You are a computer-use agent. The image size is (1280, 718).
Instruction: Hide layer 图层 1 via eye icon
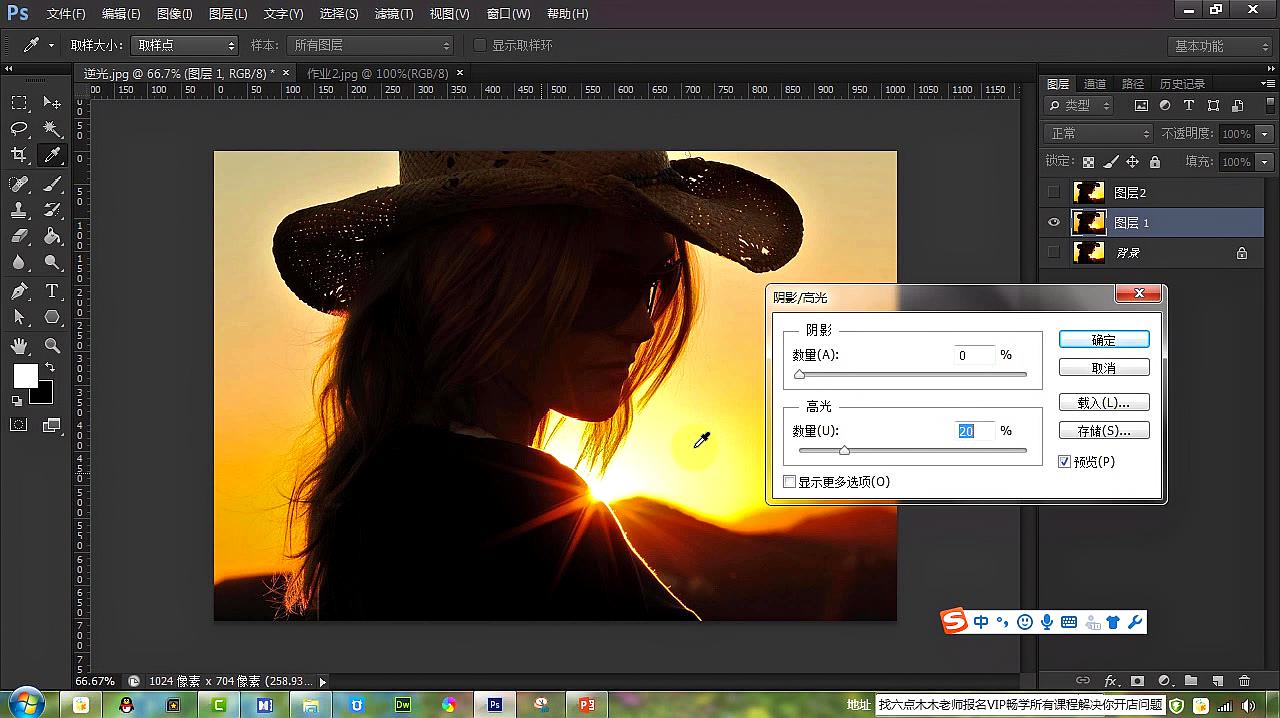pos(1054,223)
